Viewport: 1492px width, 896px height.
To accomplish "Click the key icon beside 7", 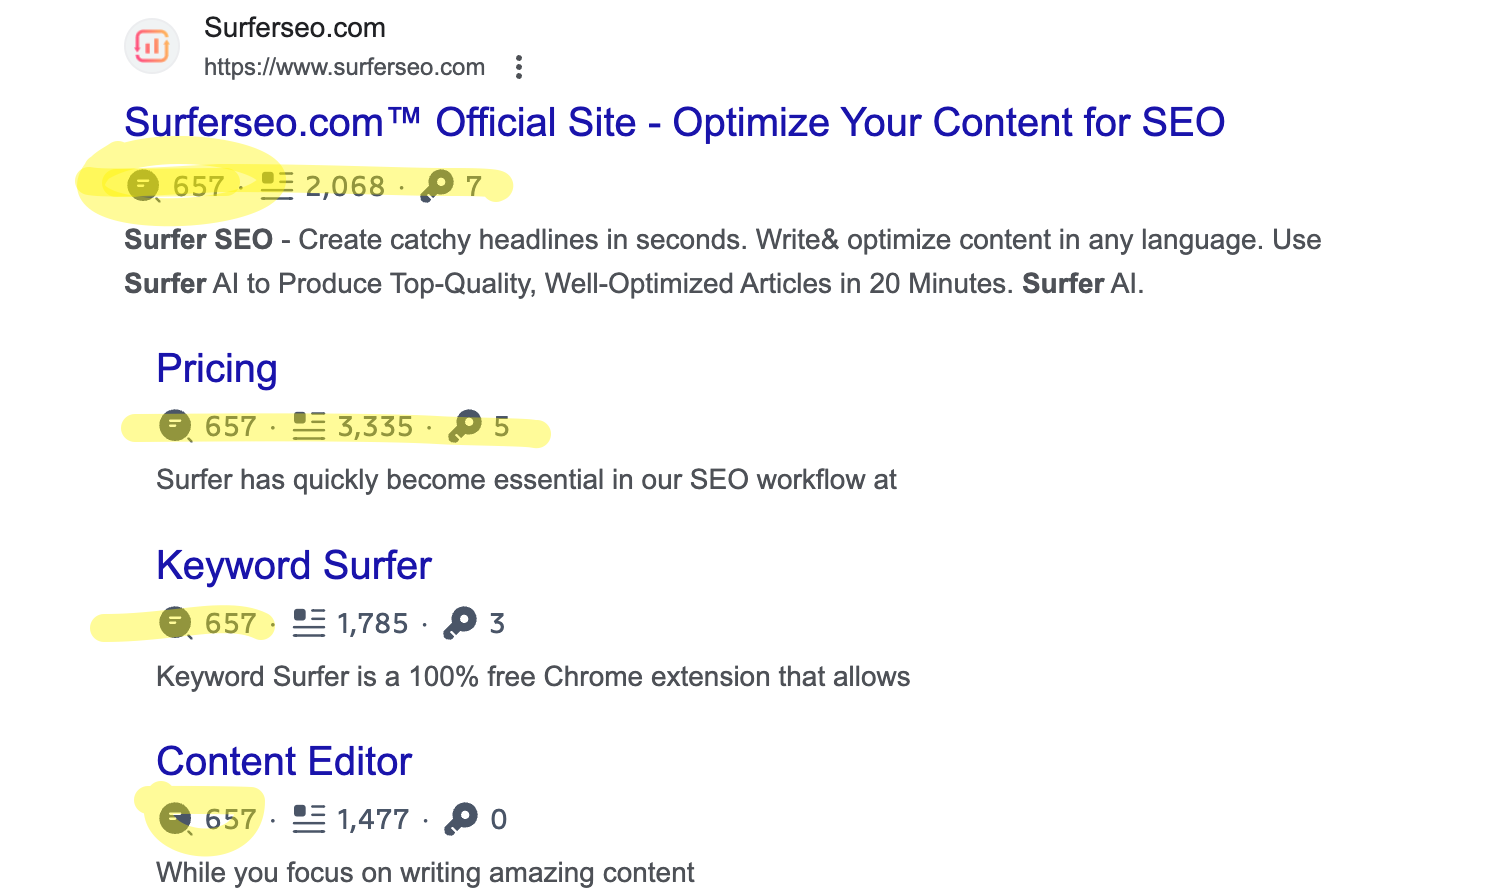I will [x=437, y=186].
